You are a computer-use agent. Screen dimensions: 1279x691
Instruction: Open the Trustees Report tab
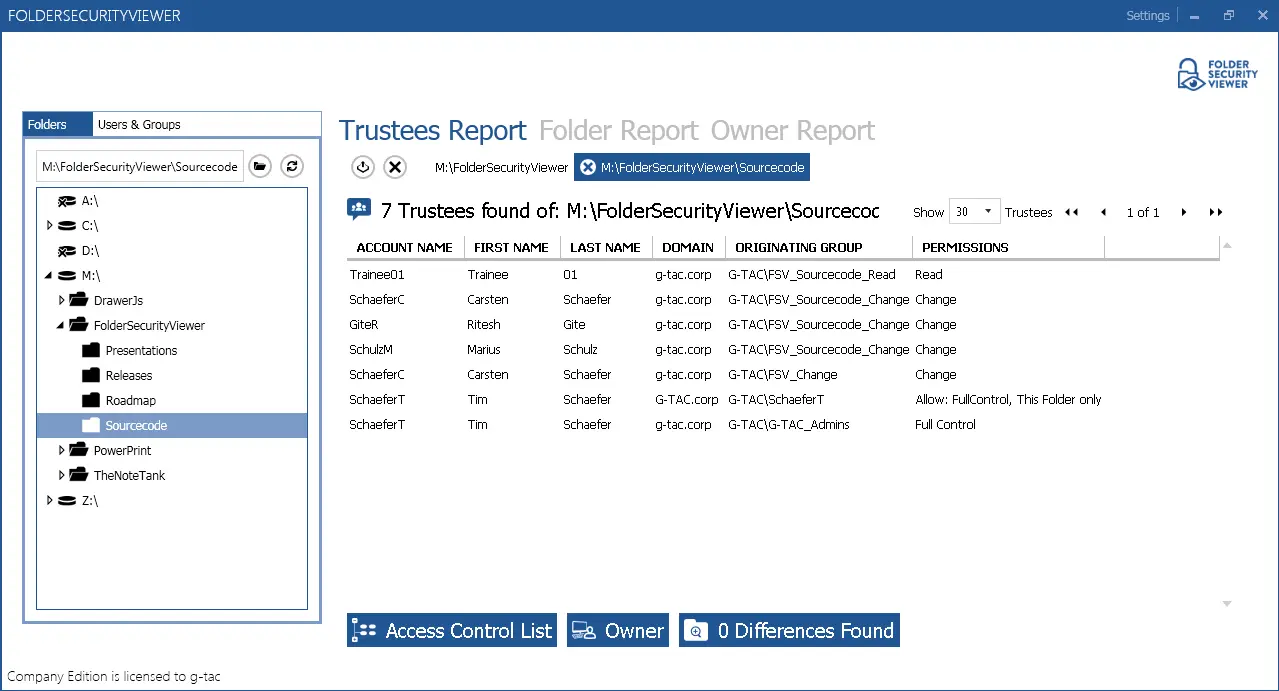[432, 131]
